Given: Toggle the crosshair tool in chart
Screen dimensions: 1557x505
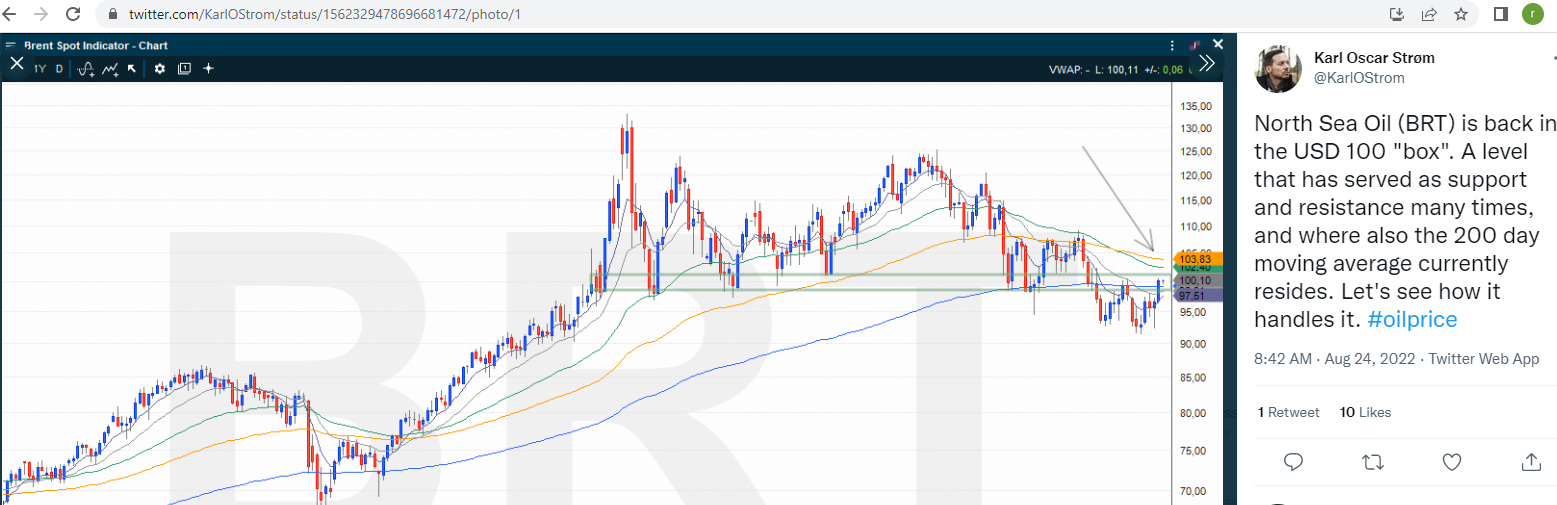Looking at the screenshot, I should pyautogui.click(x=208, y=69).
